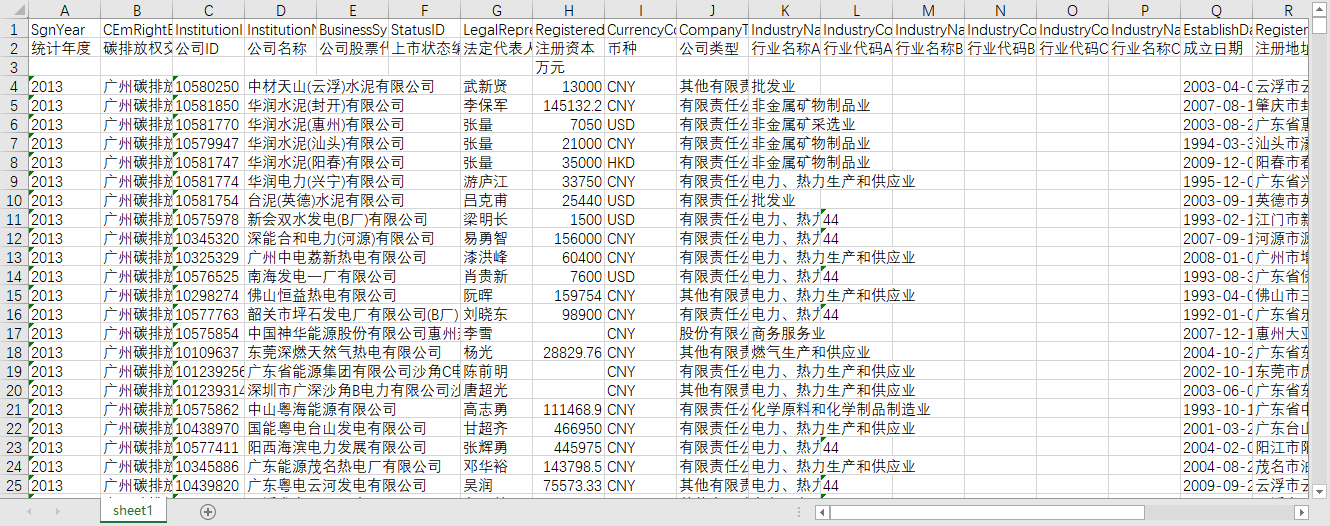Select column J header
Image resolution: width=1330 pixels, height=526 pixels.
click(713, 9)
